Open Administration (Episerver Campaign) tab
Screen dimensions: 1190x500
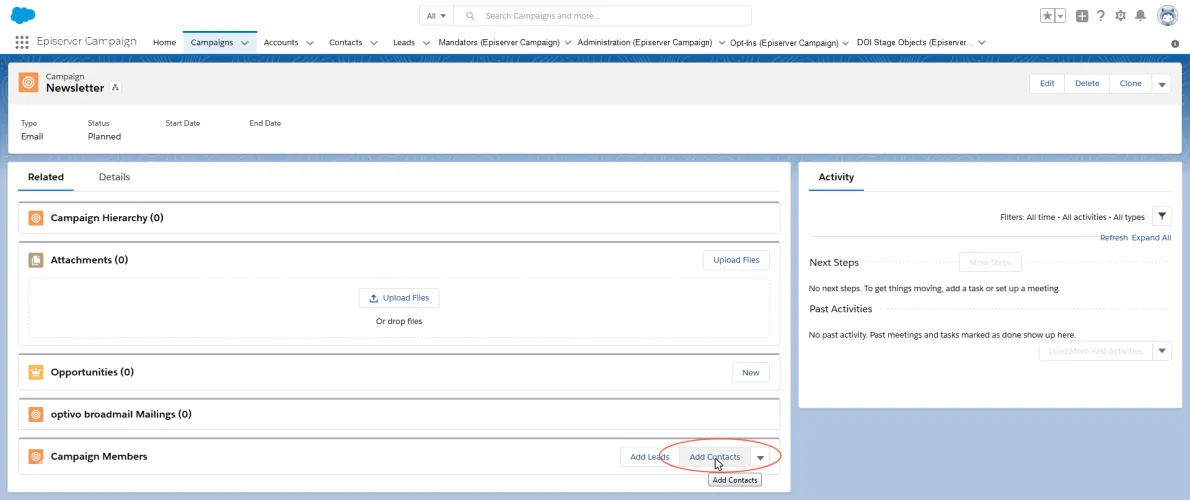644,42
